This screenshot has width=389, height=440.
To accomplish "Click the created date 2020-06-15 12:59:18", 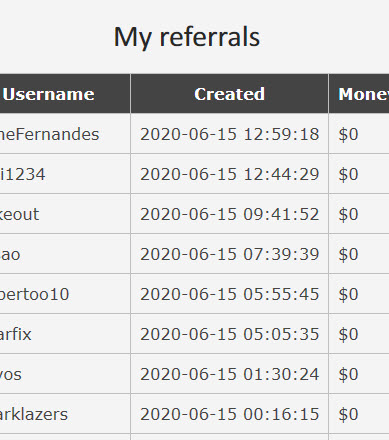I will pos(230,134).
